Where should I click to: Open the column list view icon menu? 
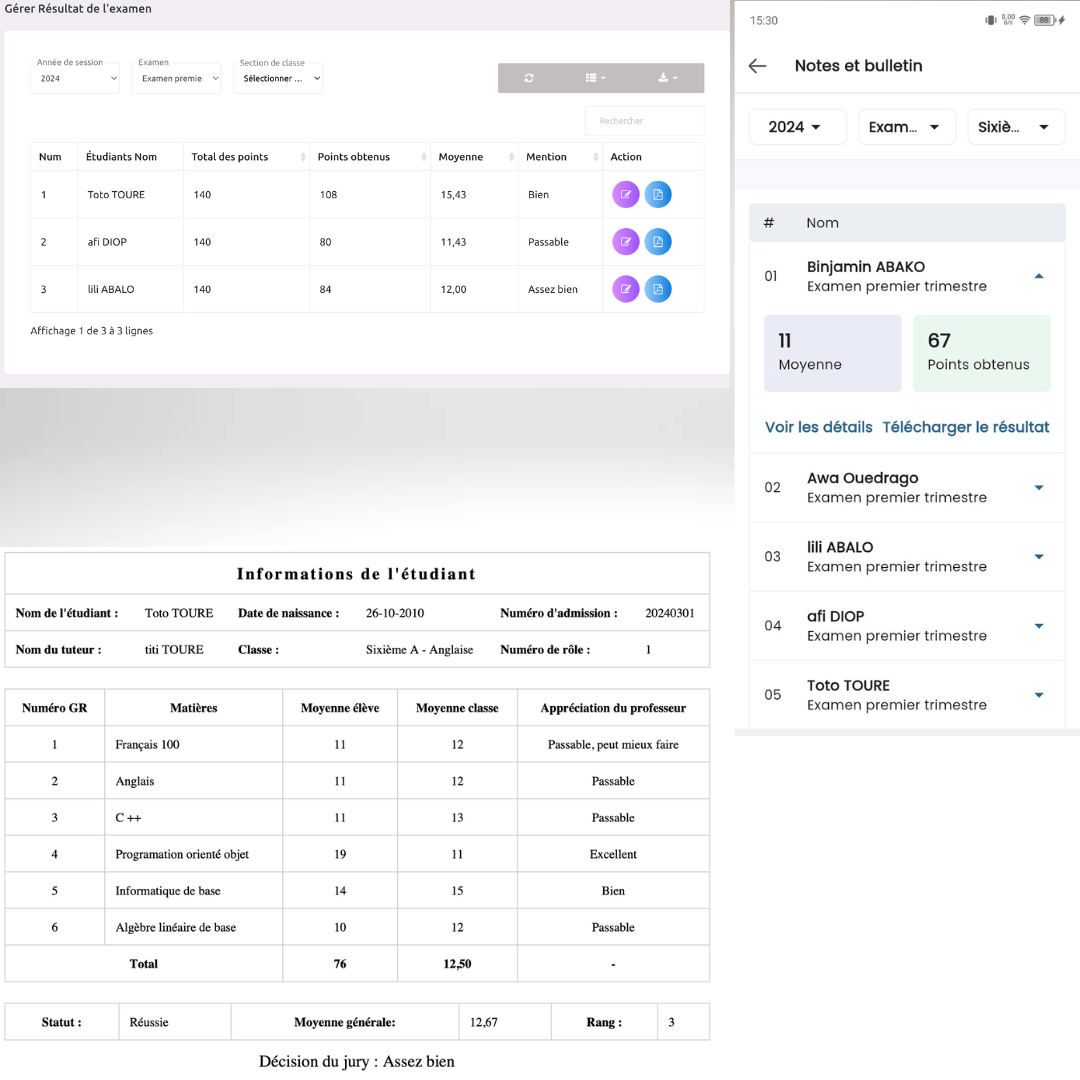596,78
